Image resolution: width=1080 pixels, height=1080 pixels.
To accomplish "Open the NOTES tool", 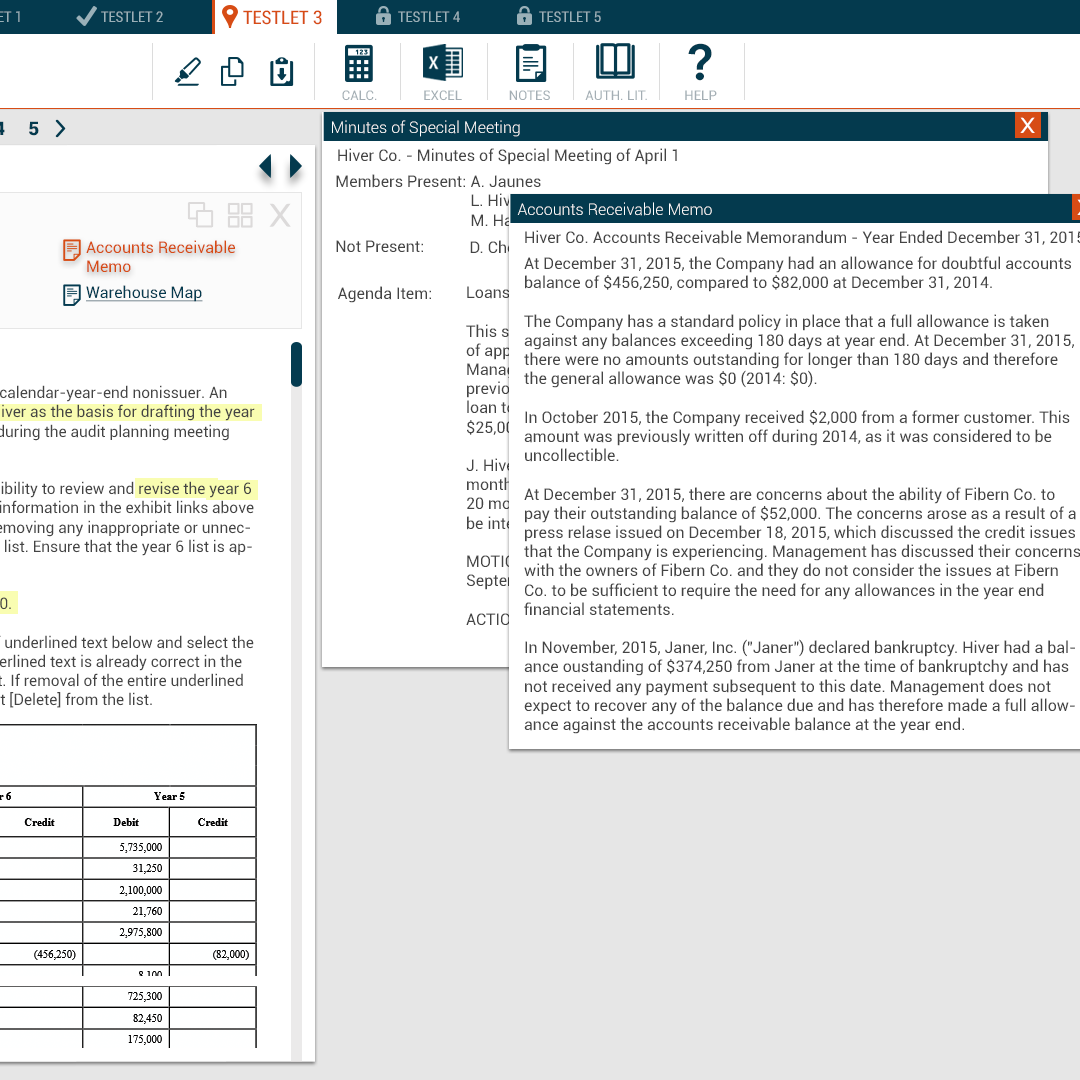I will pos(530,72).
